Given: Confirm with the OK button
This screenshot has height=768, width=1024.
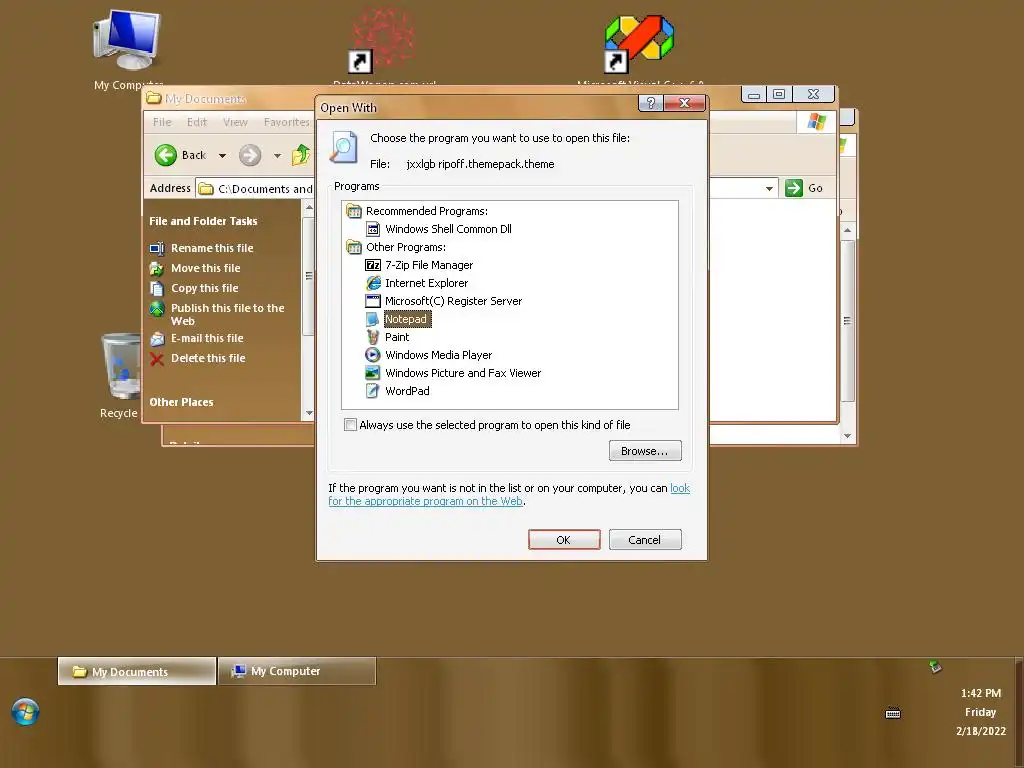Looking at the screenshot, I should [564, 540].
